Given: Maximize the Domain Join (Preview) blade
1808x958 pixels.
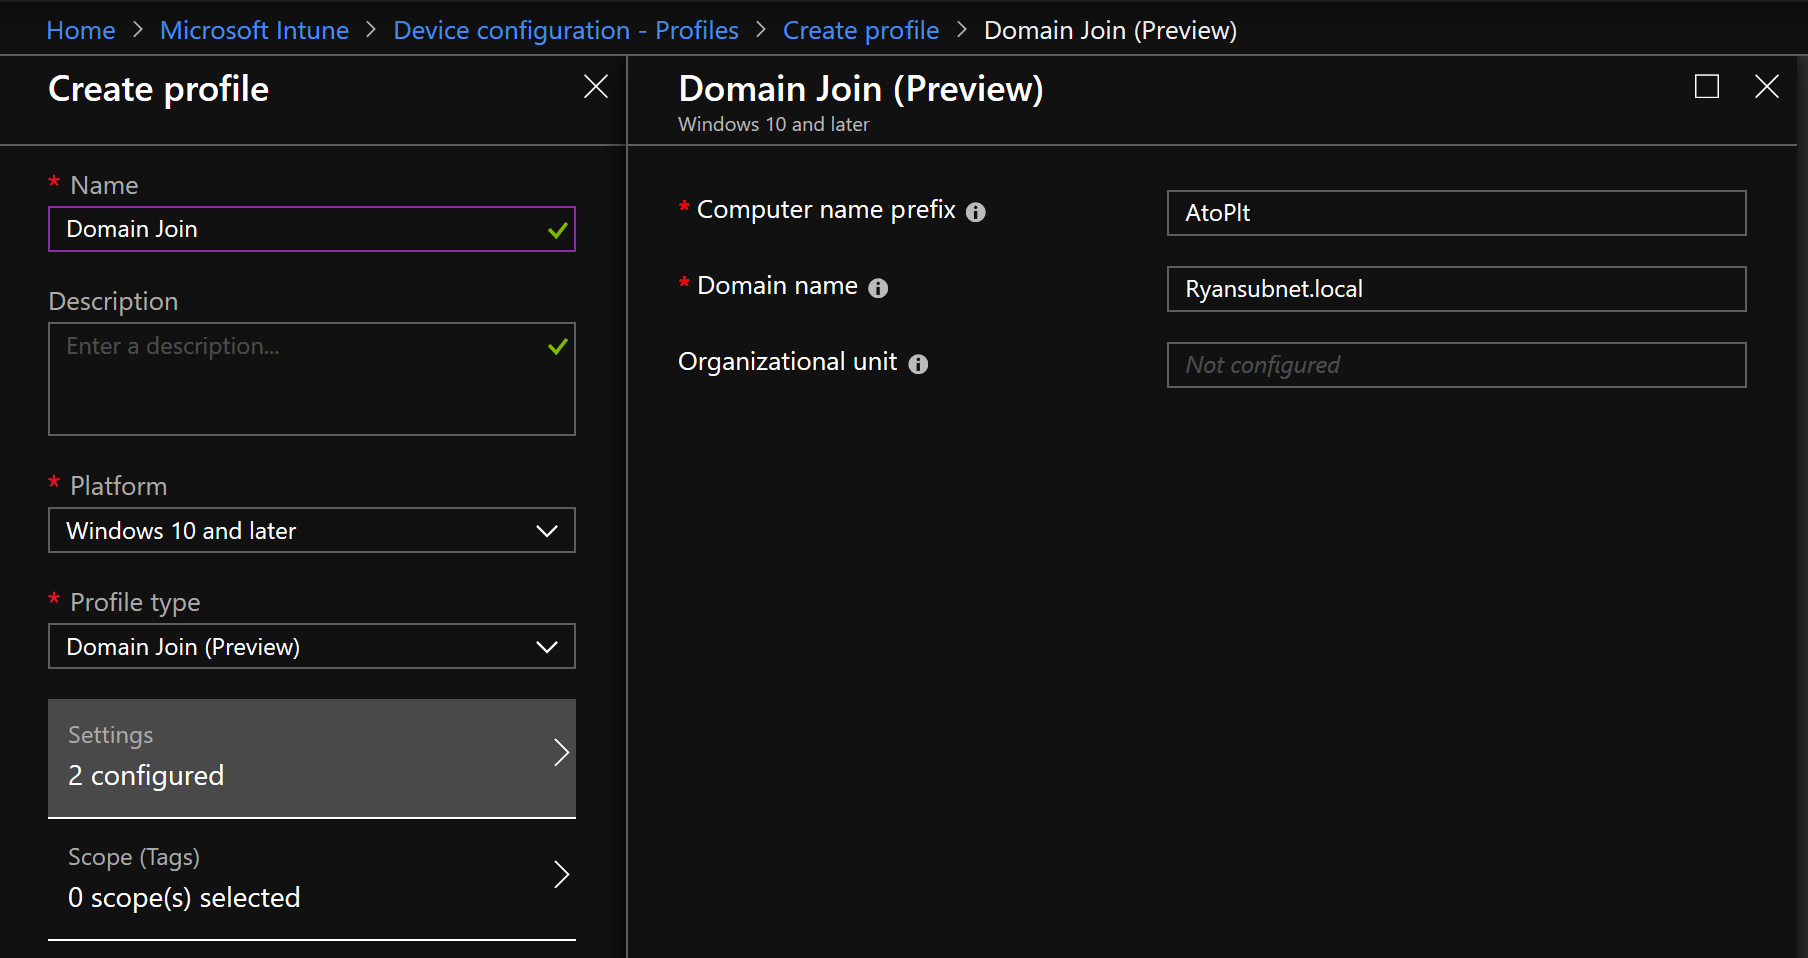Looking at the screenshot, I should click(1707, 87).
